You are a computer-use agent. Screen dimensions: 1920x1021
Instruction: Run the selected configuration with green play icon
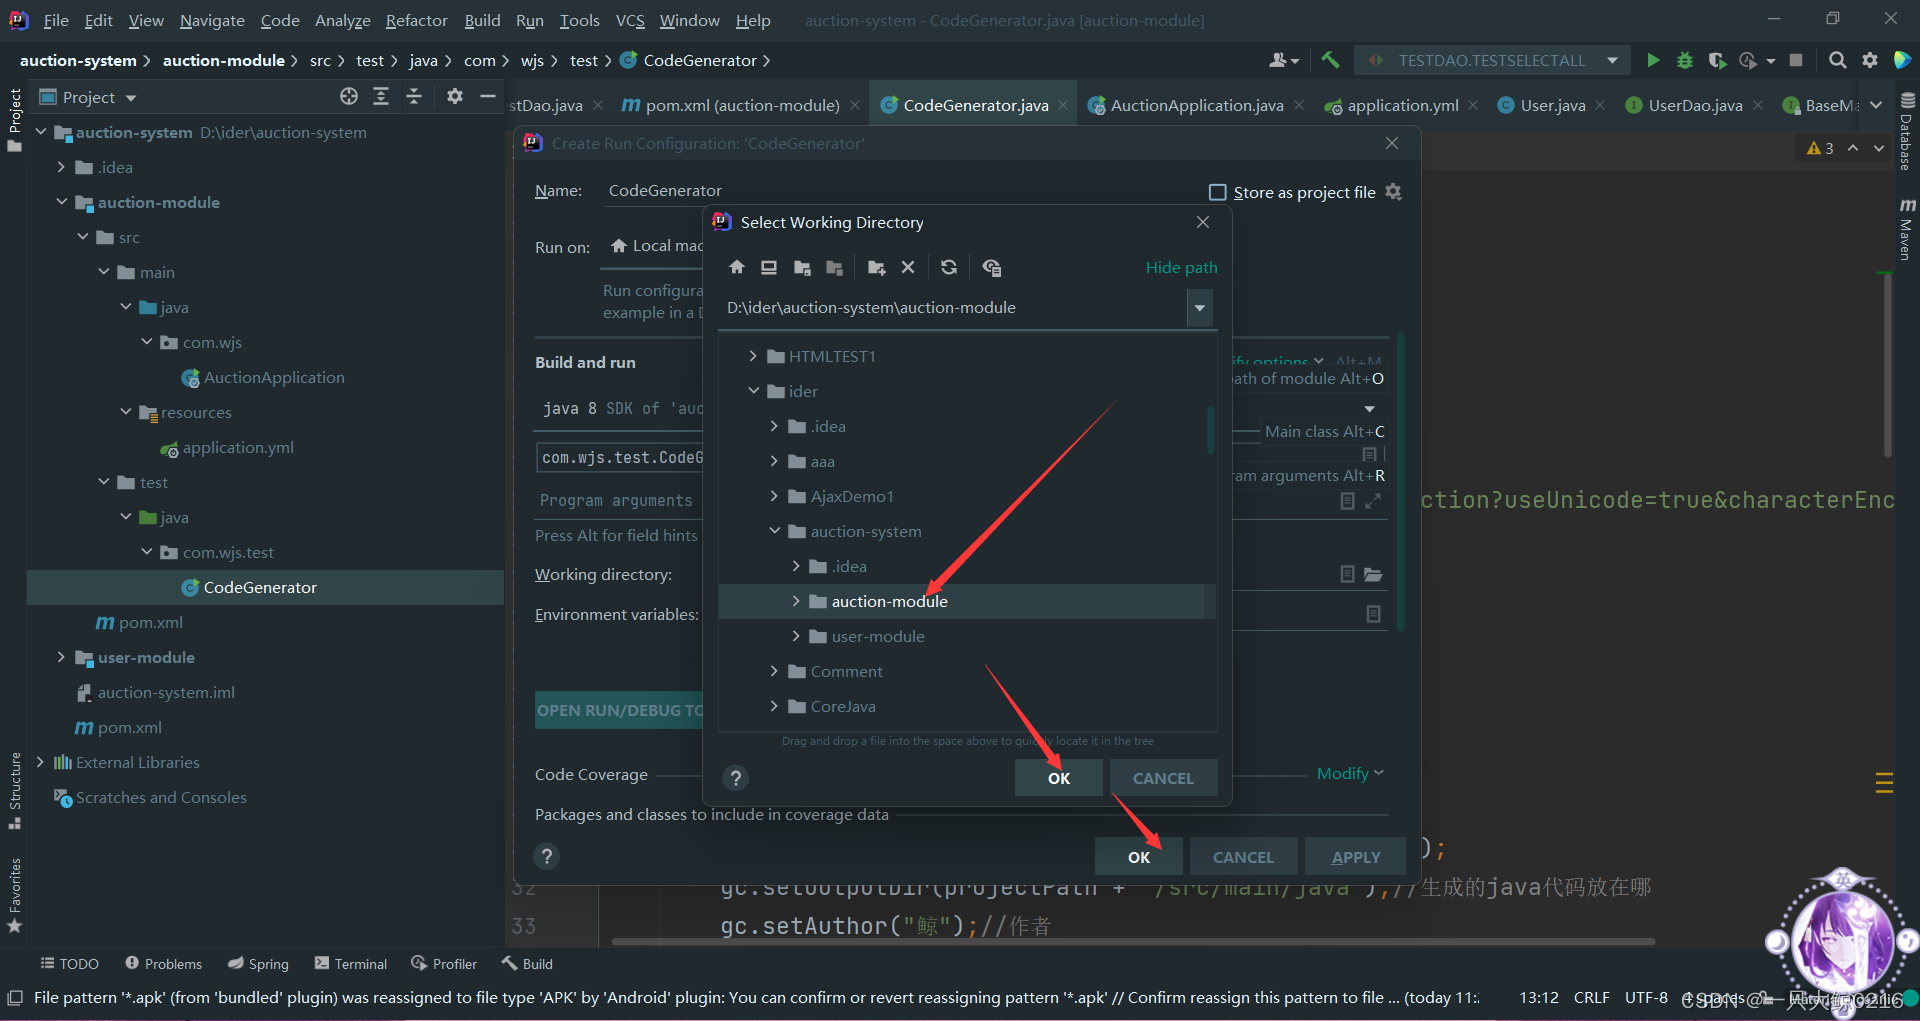click(1653, 60)
